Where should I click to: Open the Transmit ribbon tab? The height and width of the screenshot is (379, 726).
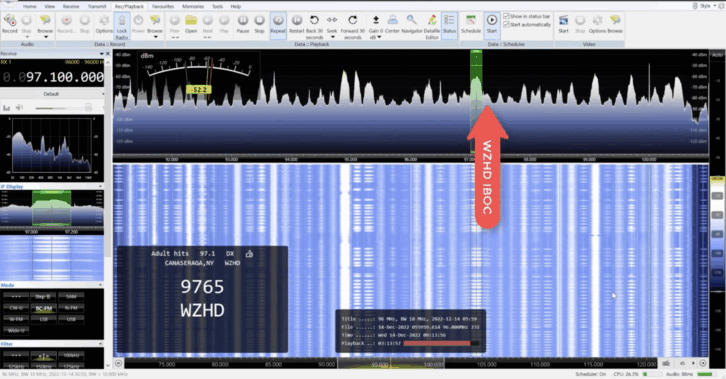point(97,6)
